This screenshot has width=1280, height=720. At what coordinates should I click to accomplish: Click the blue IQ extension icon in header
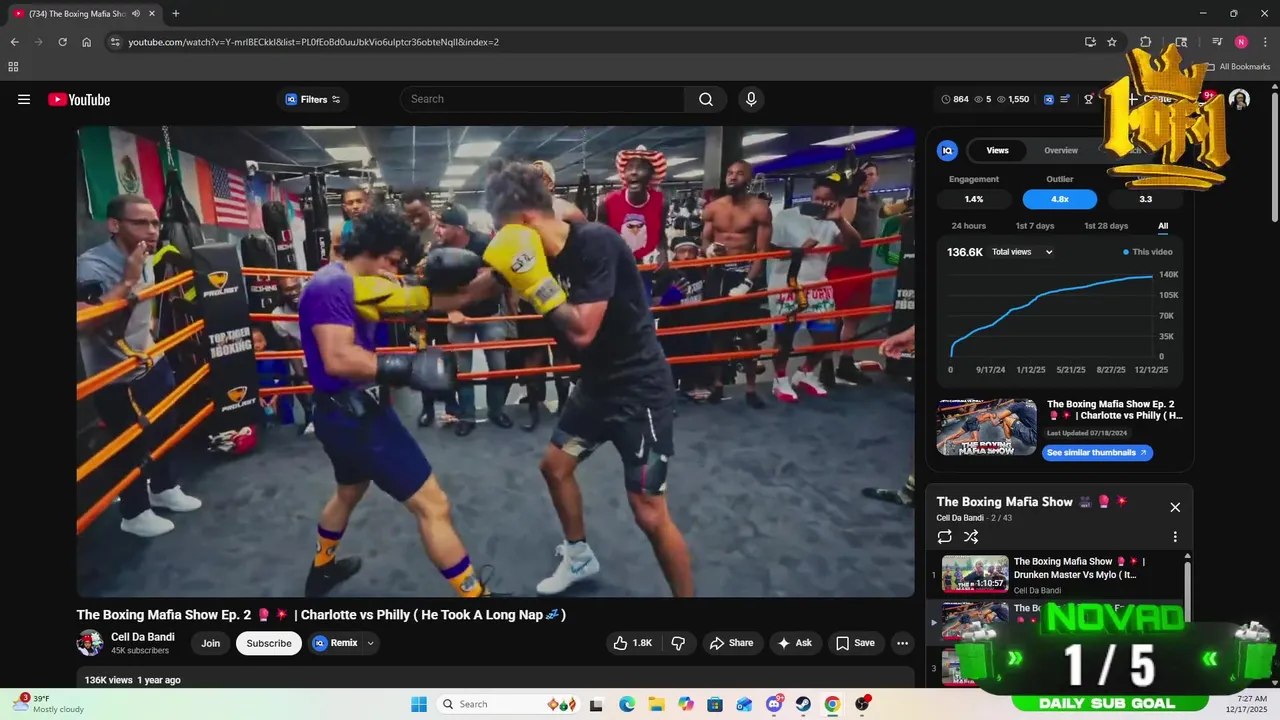tap(1048, 99)
